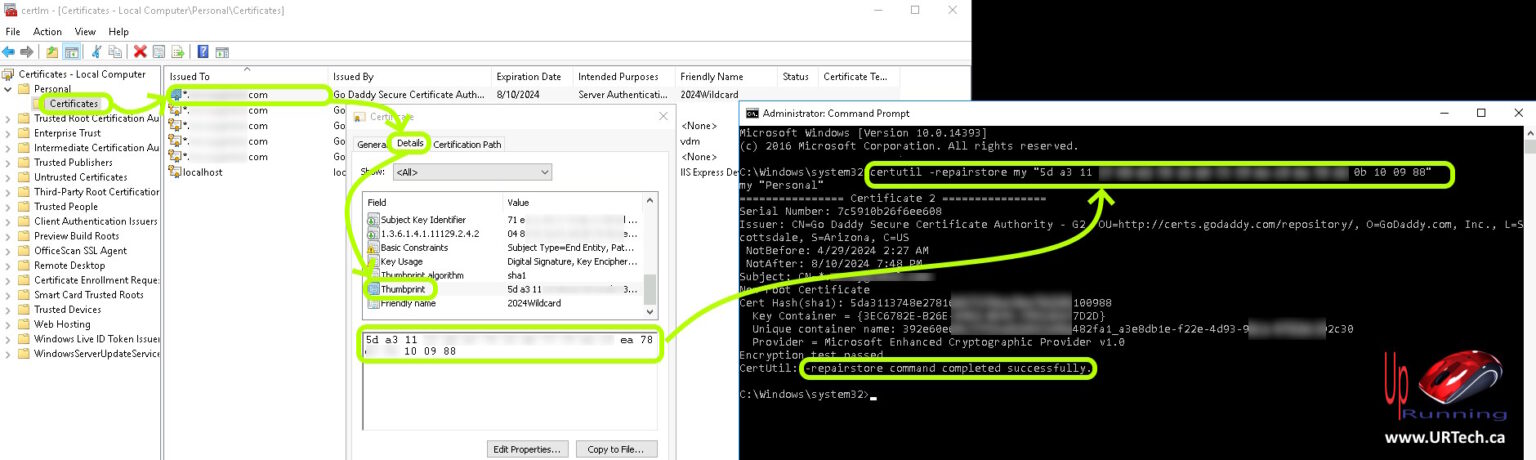The width and height of the screenshot is (1536, 460).
Task: Click the Cut scissors toolbar icon
Action: tap(97, 52)
